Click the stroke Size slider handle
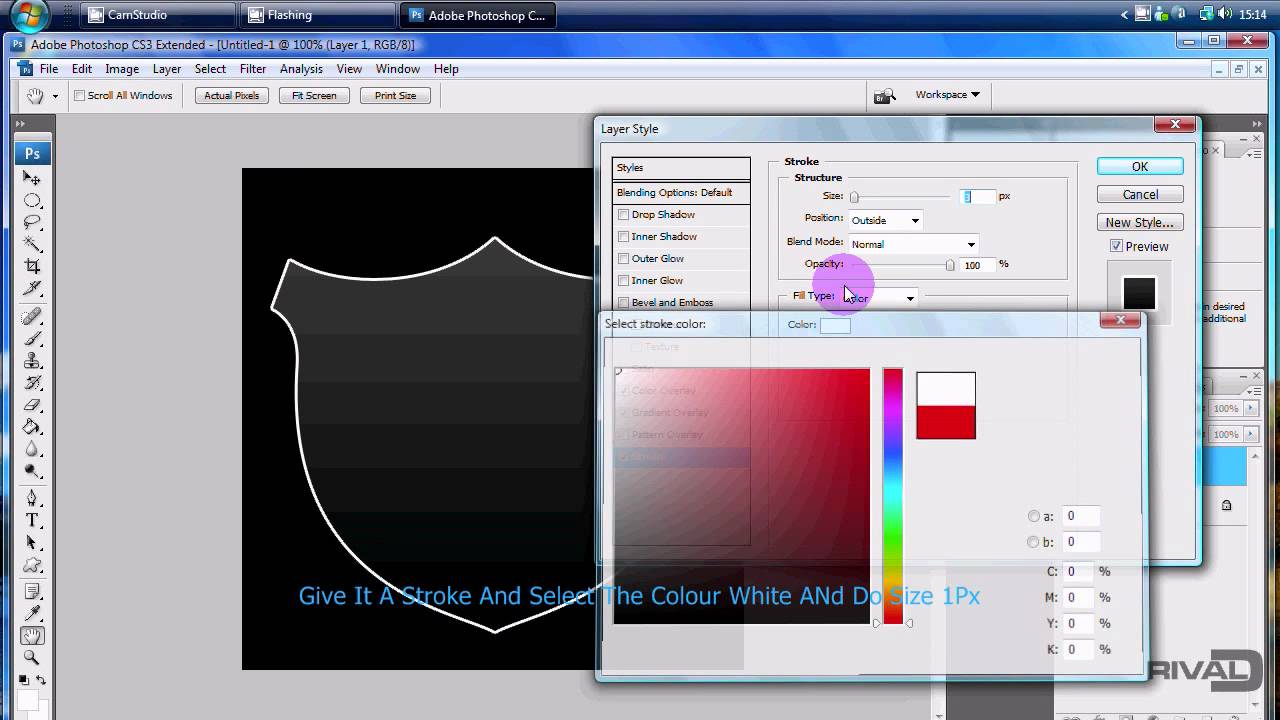 click(x=854, y=197)
